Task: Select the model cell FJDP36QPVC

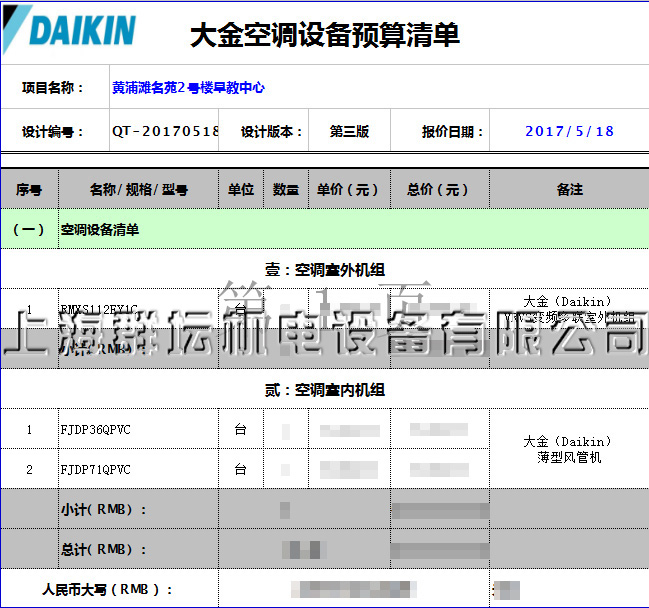Action: (x=138, y=430)
